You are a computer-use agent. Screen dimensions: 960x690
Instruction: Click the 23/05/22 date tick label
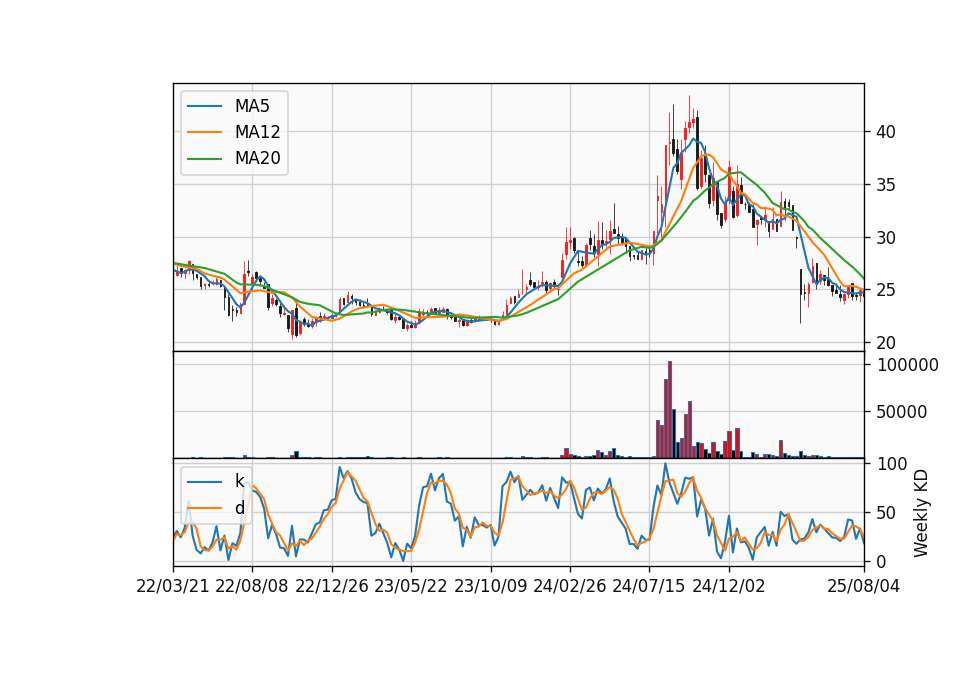(411, 586)
